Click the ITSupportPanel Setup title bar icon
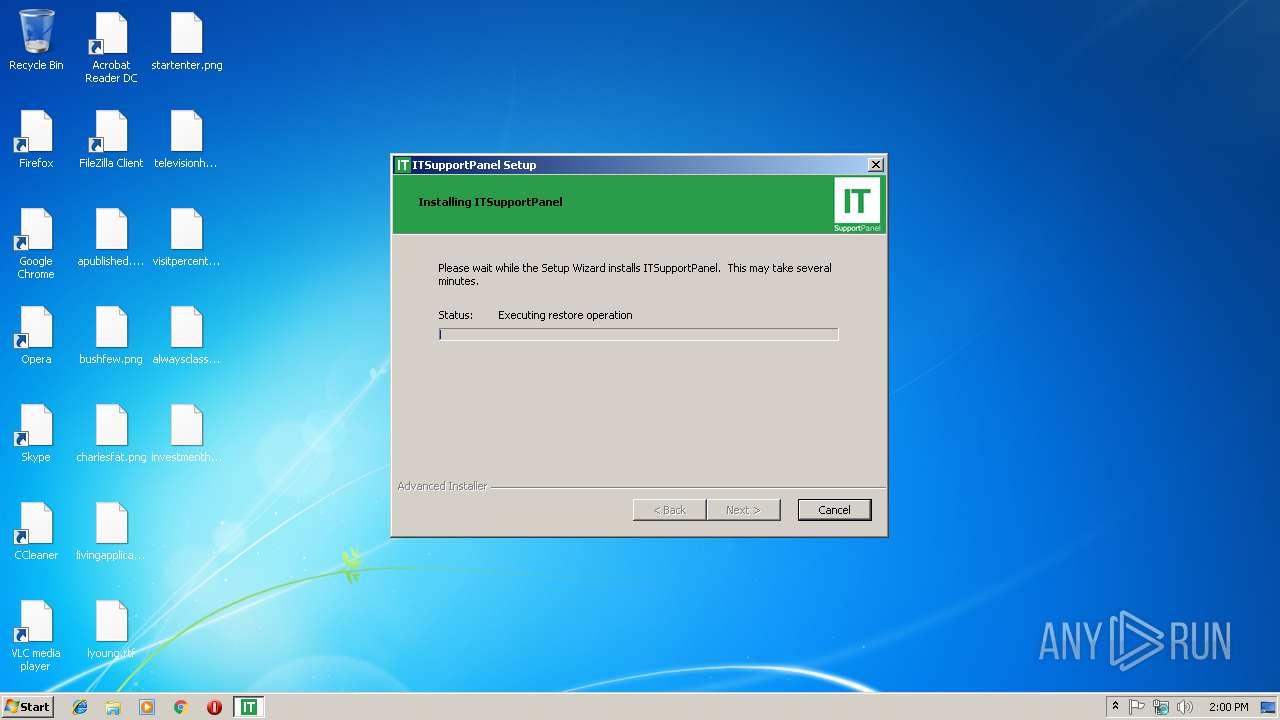 point(403,165)
